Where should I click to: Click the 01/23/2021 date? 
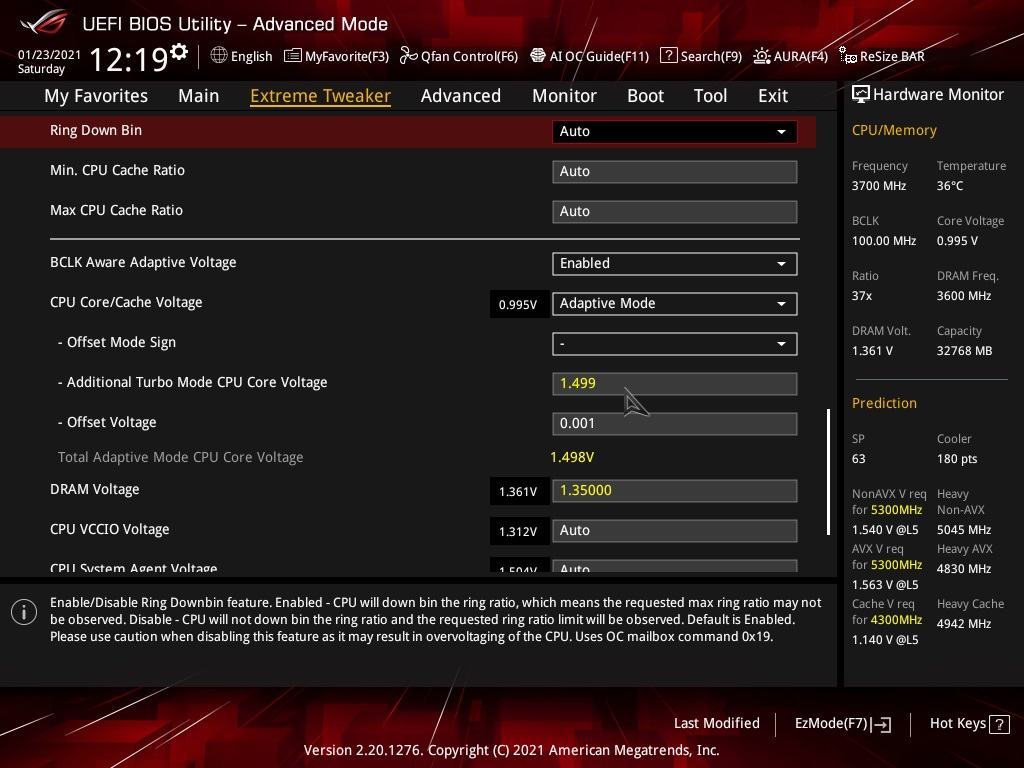click(x=49, y=55)
